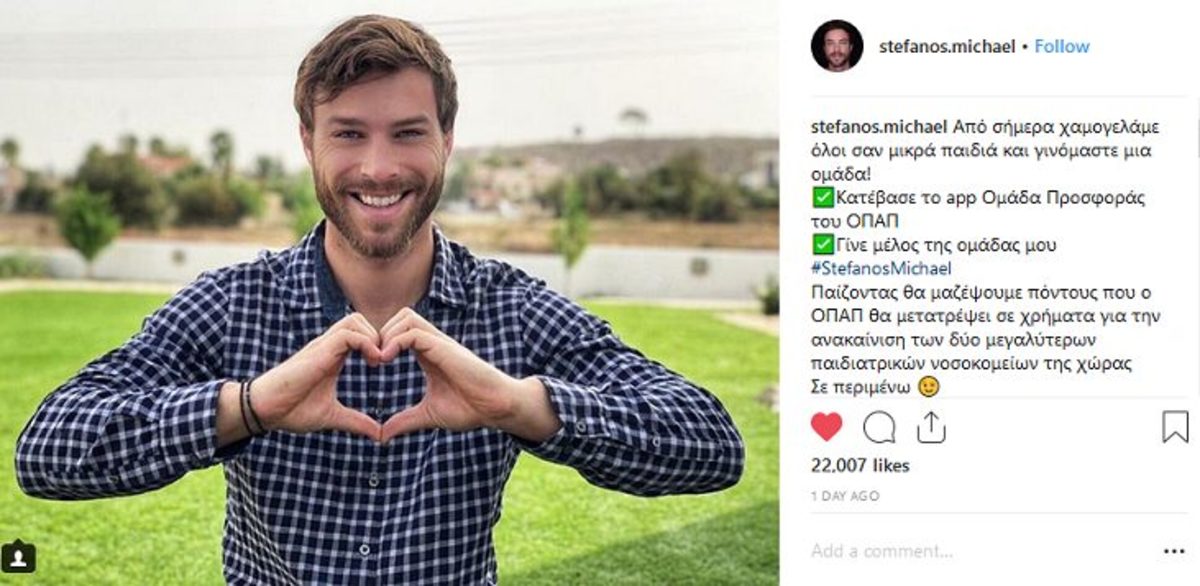This screenshot has height=586, width=1200.
Task: Open comments with the speech bubble icon
Action: click(879, 427)
